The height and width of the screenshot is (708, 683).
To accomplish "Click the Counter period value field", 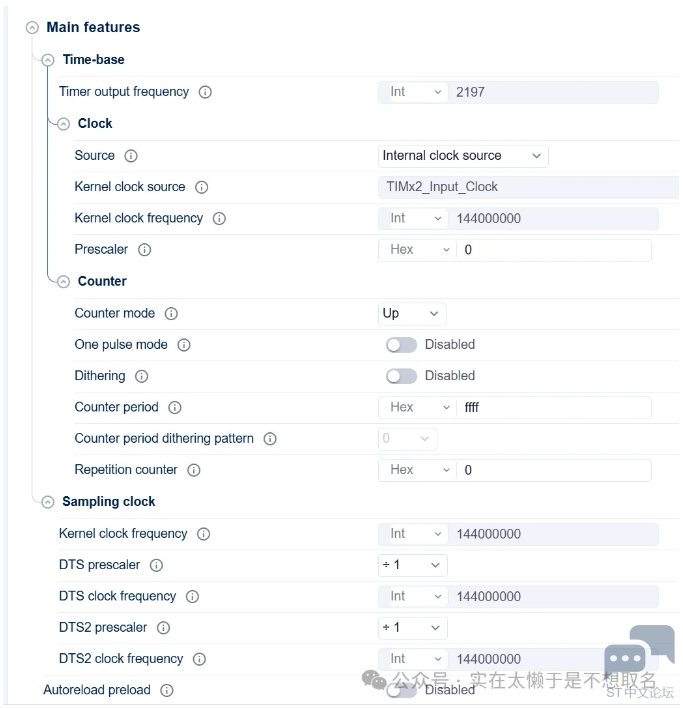I will tap(553, 408).
